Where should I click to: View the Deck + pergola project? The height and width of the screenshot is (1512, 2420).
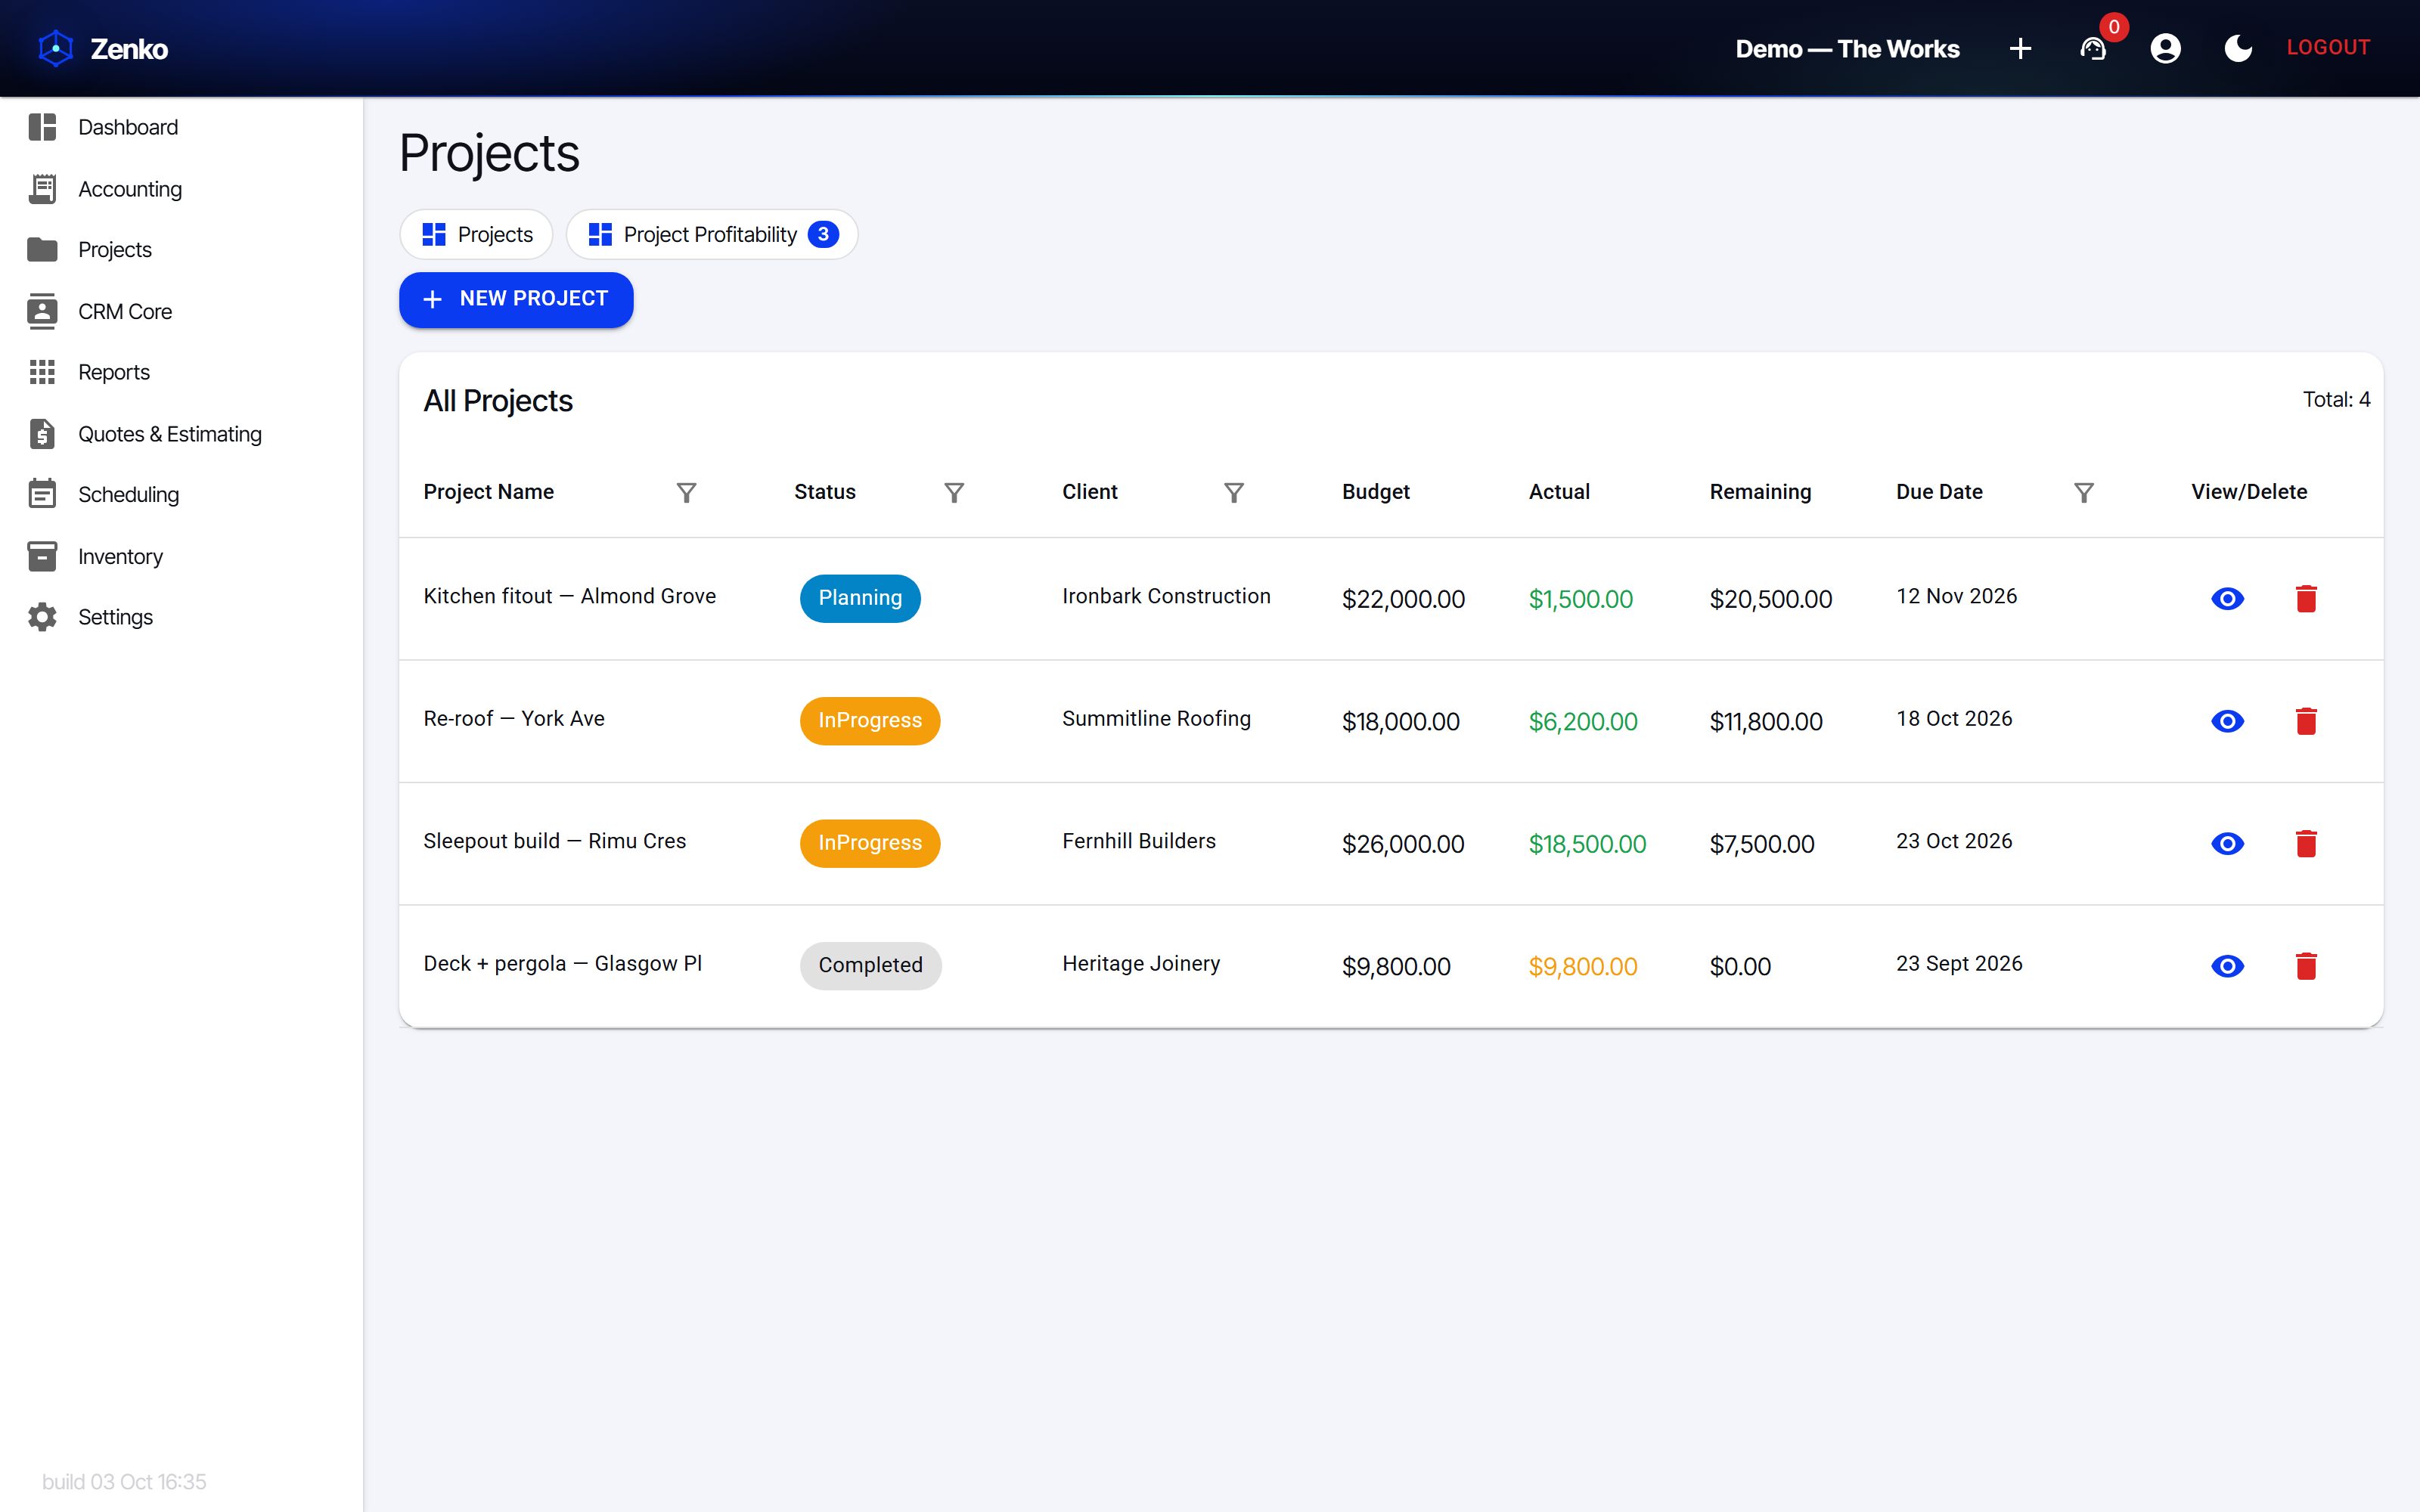[x=2227, y=966]
